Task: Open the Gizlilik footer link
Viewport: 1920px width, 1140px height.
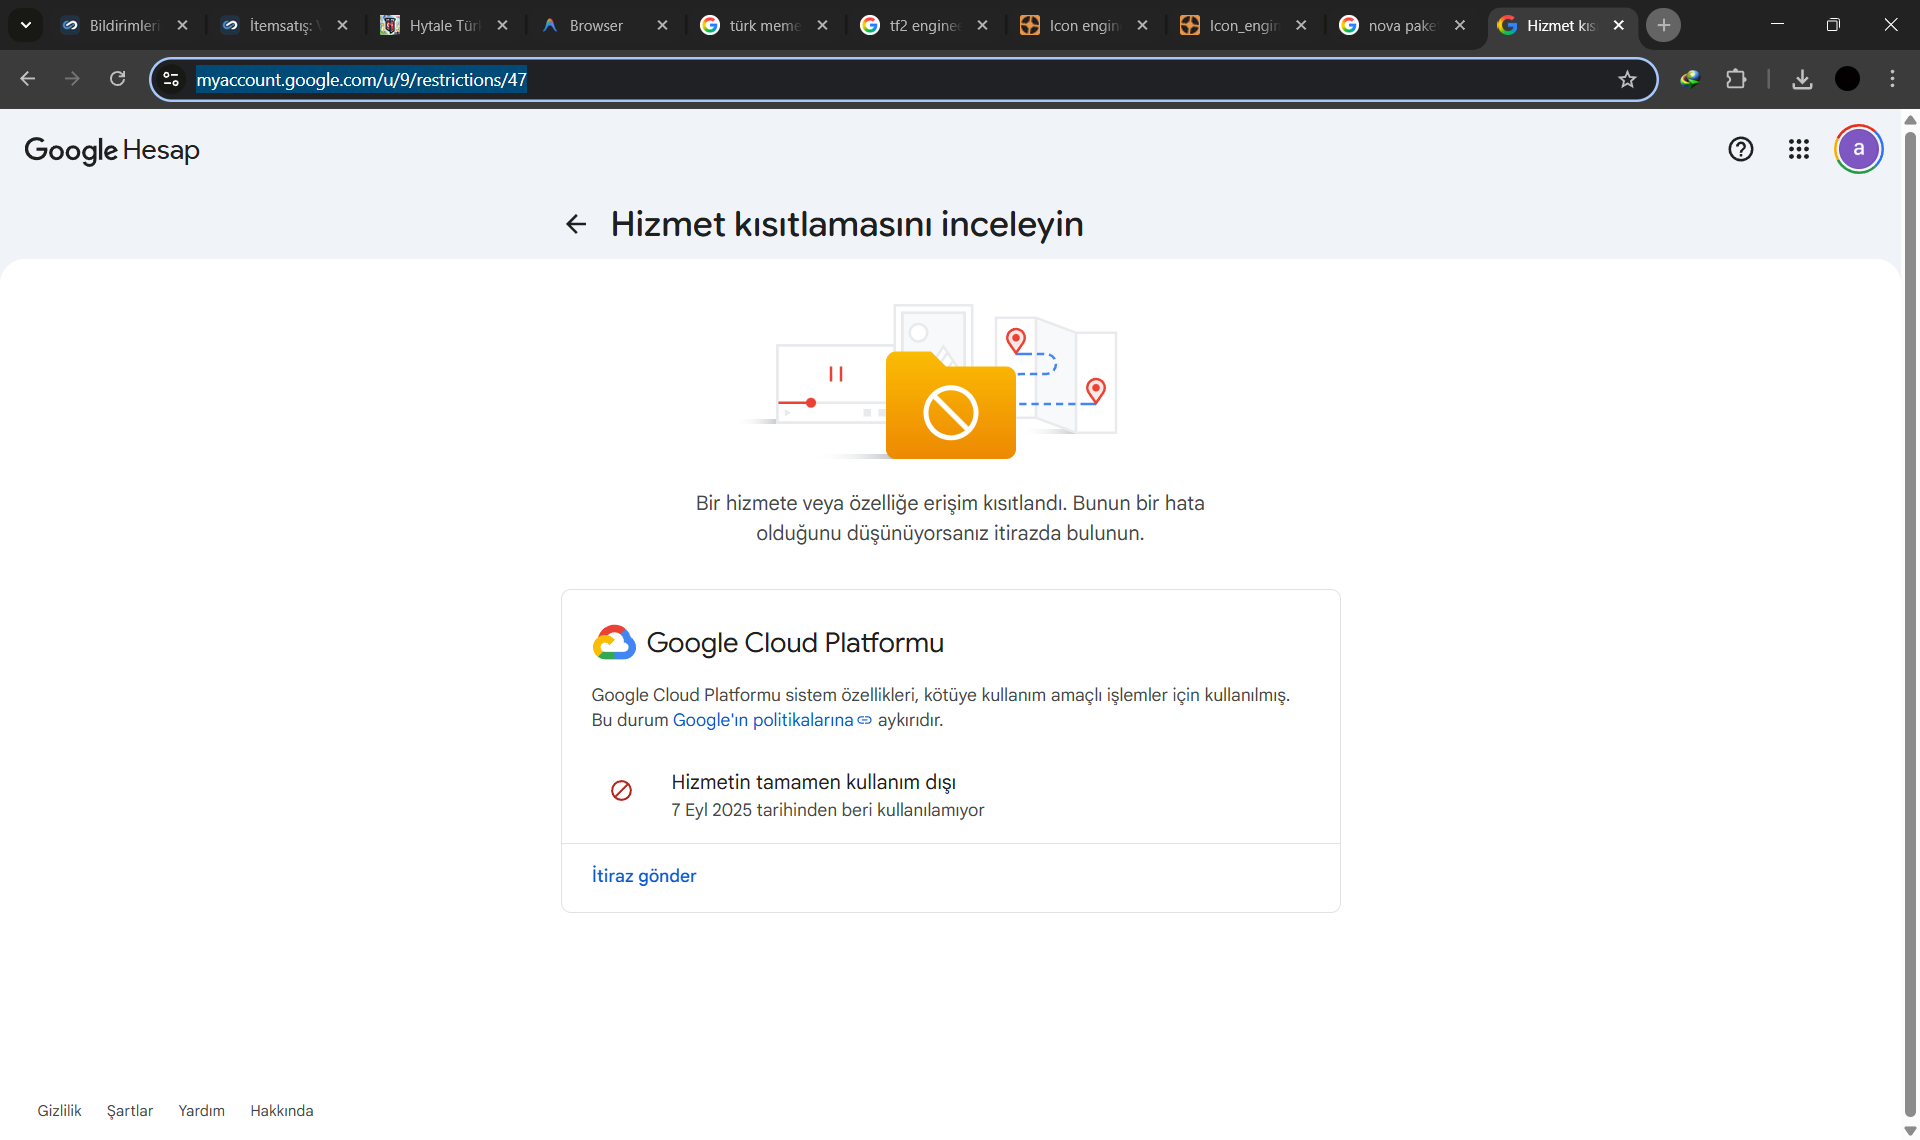Action: click(59, 1111)
